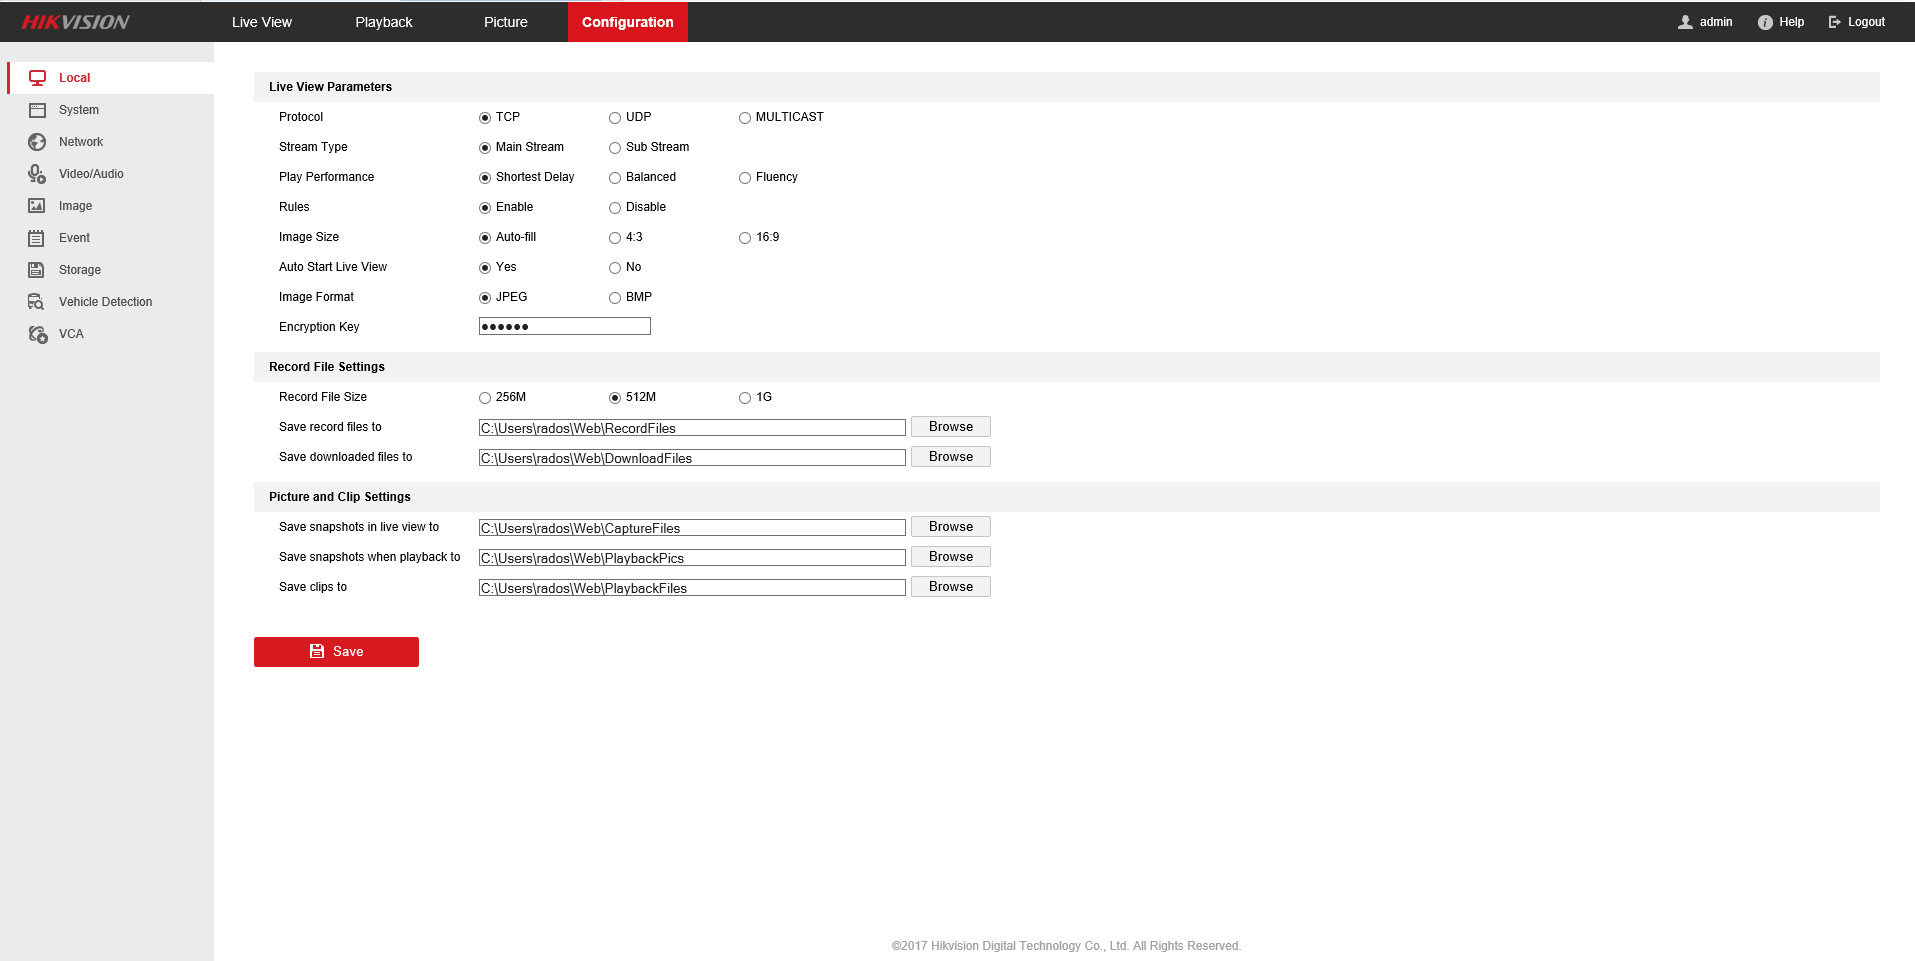Log out using the Logout link
Screen dimensions: 1915x961
[x=1857, y=22]
